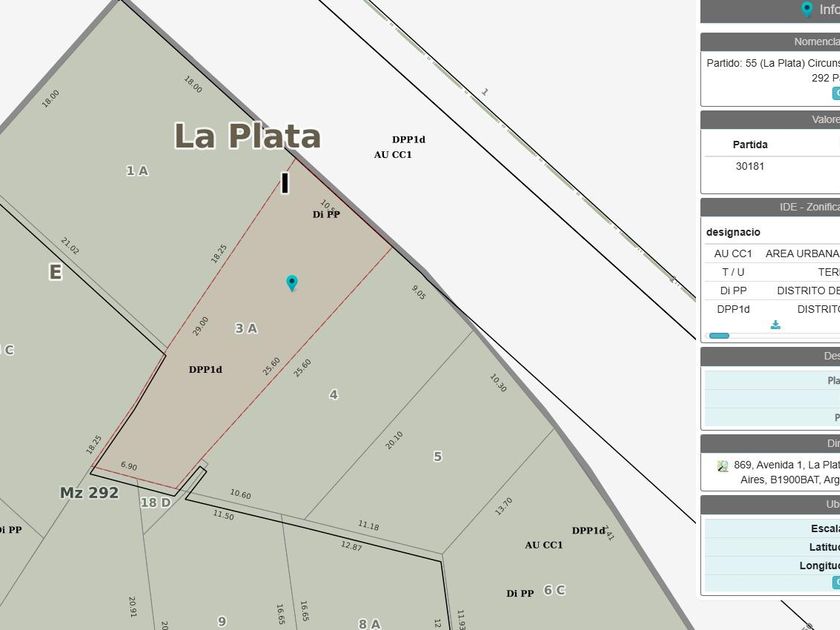The image size is (840, 630).
Task: Click the partida value 30181
Action: click(750, 166)
